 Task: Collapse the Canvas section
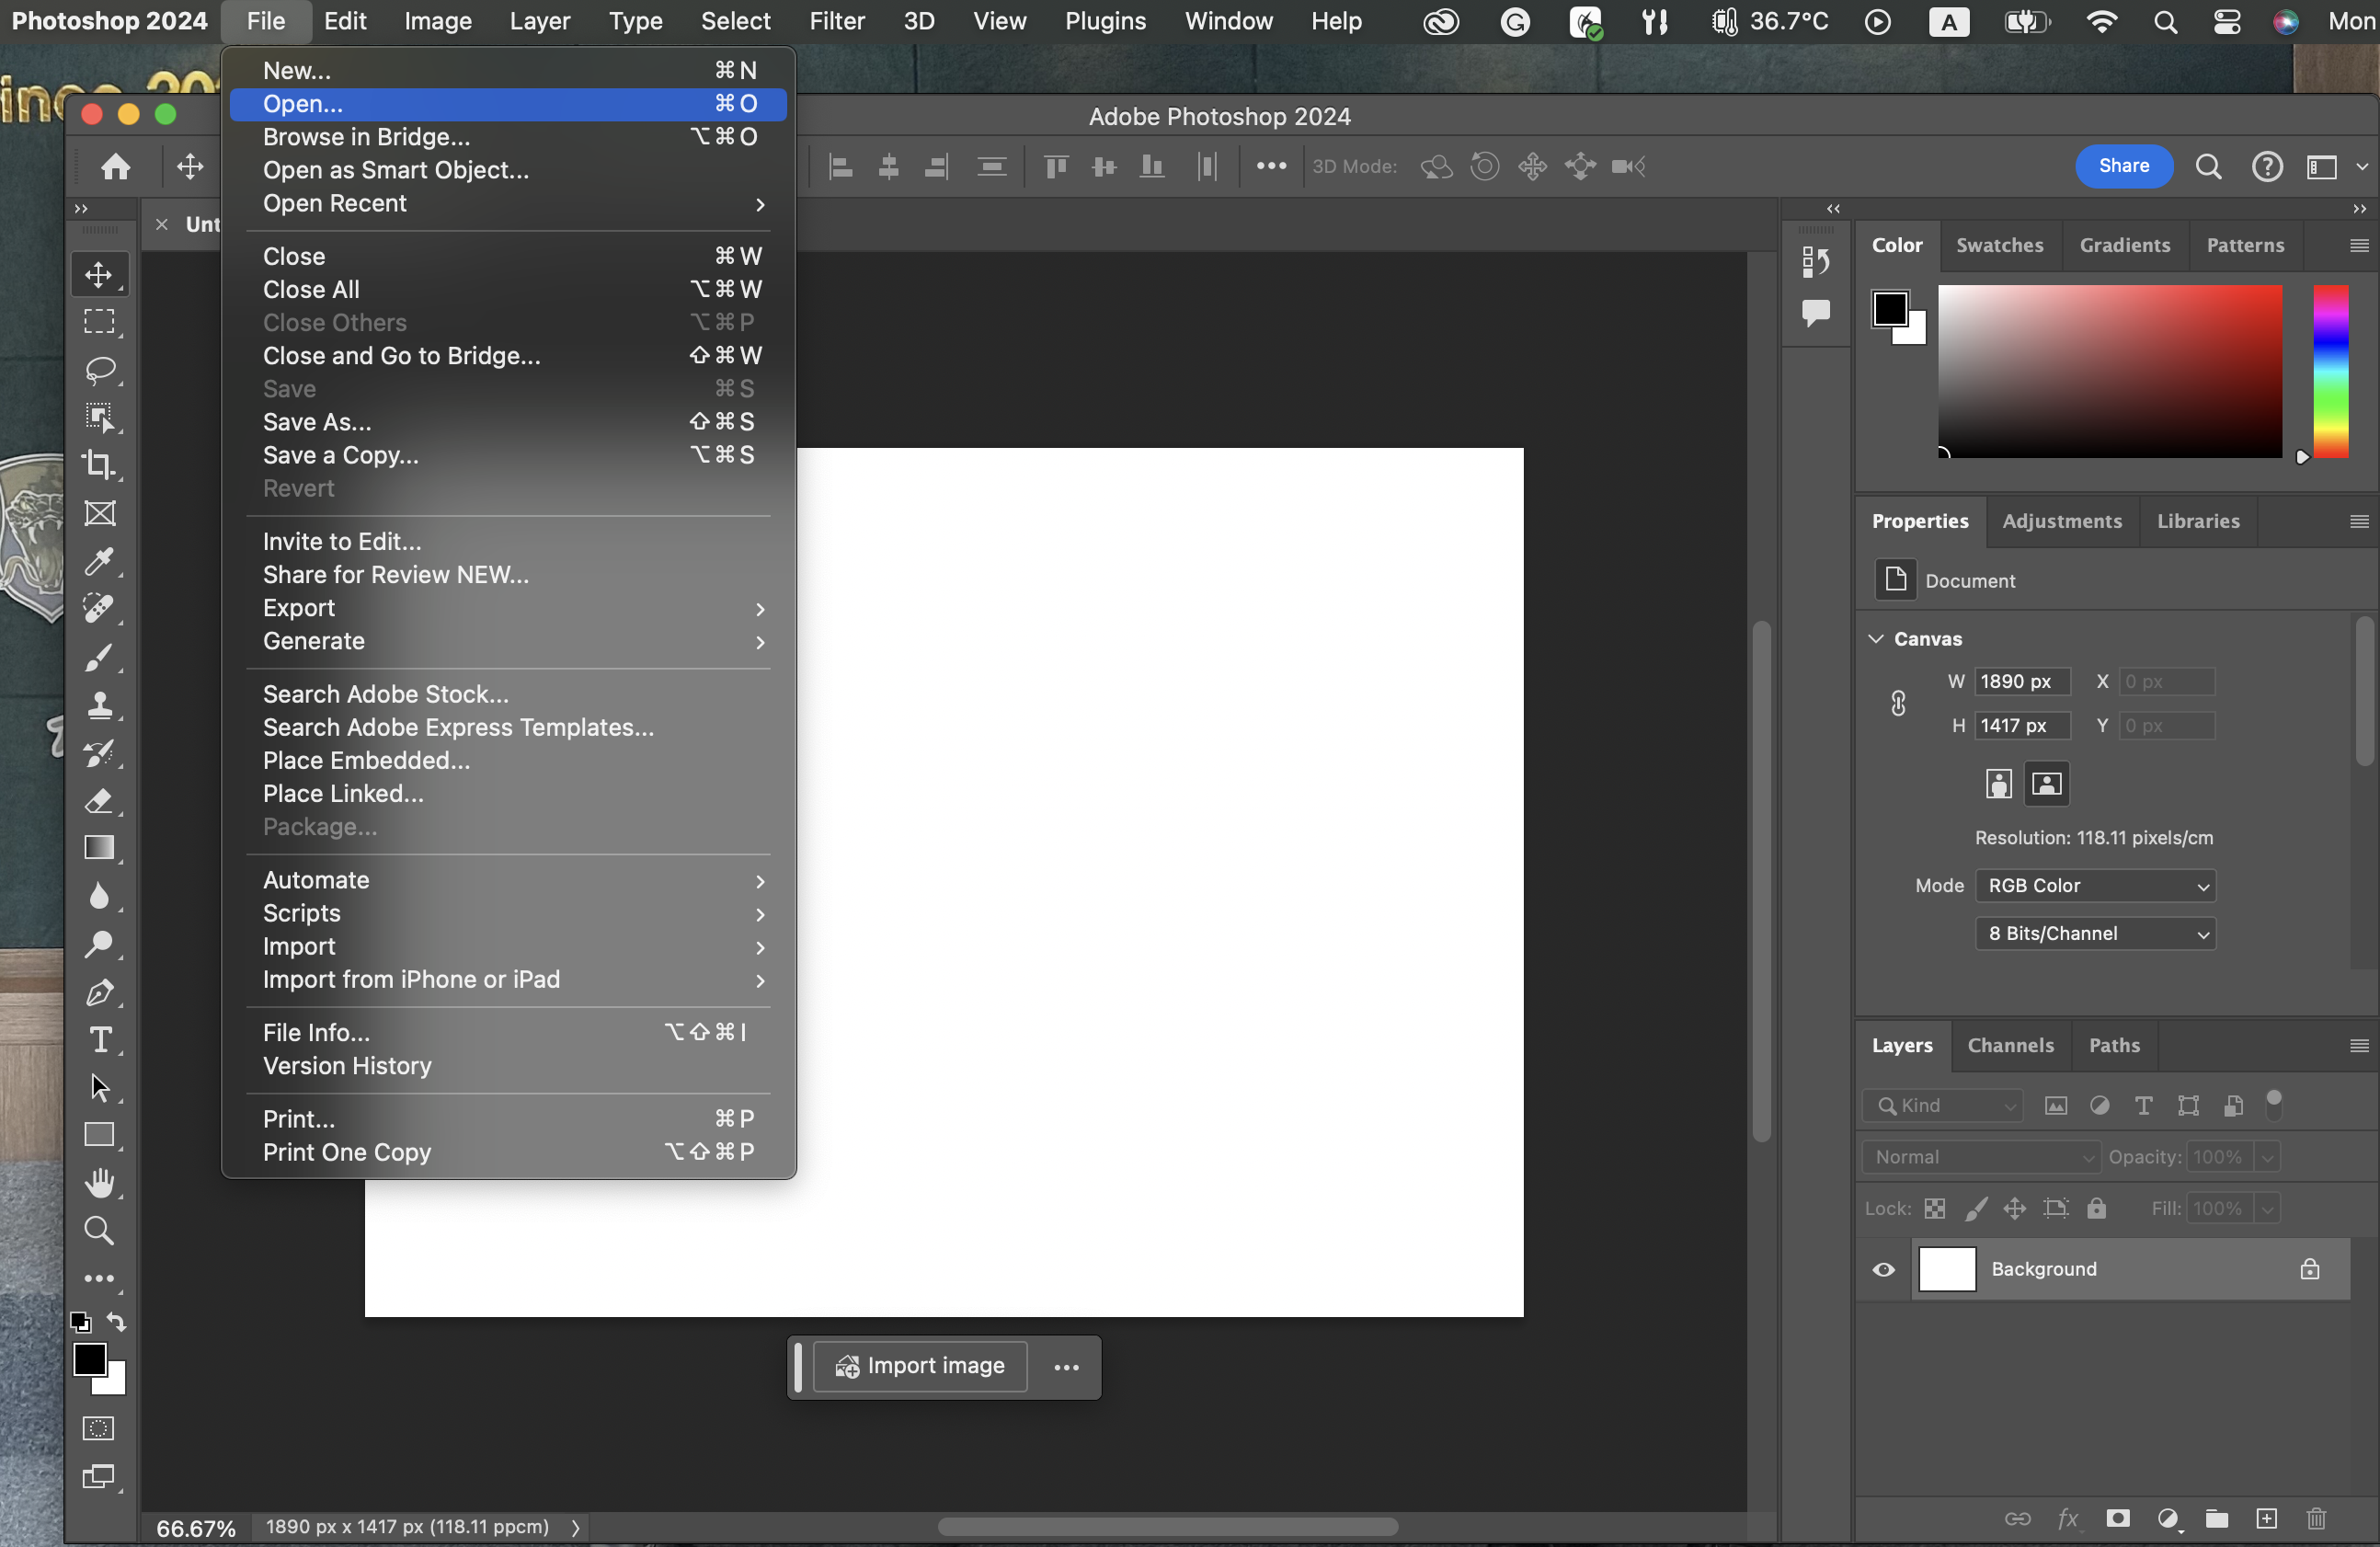(1876, 638)
